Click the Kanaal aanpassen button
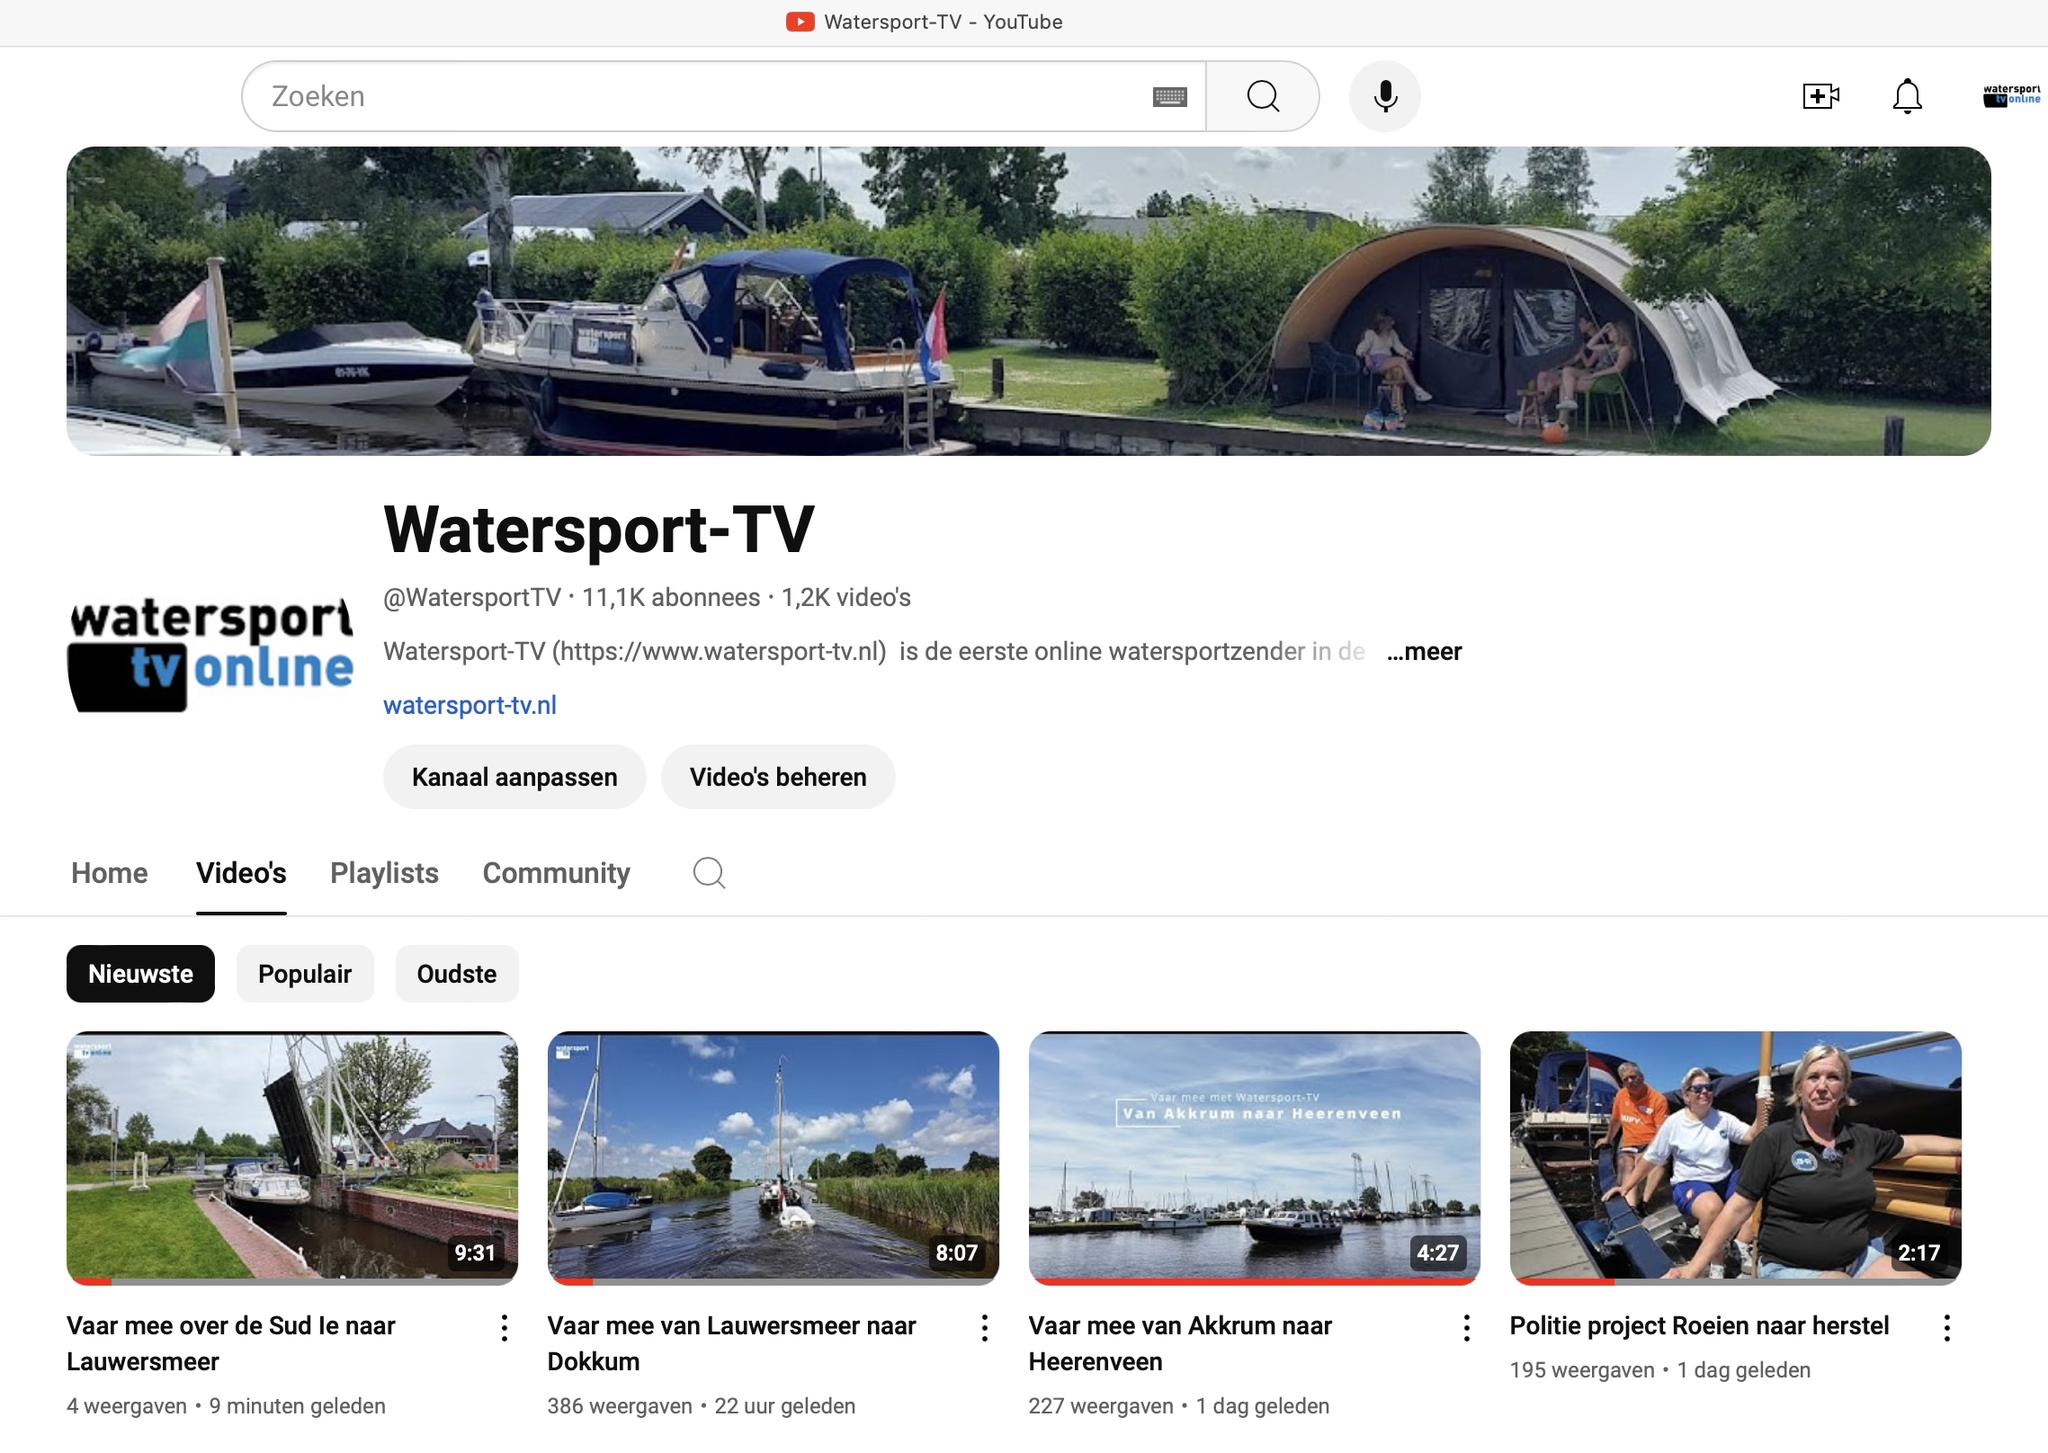Image resolution: width=2048 pixels, height=1453 pixels. (514, 776)
